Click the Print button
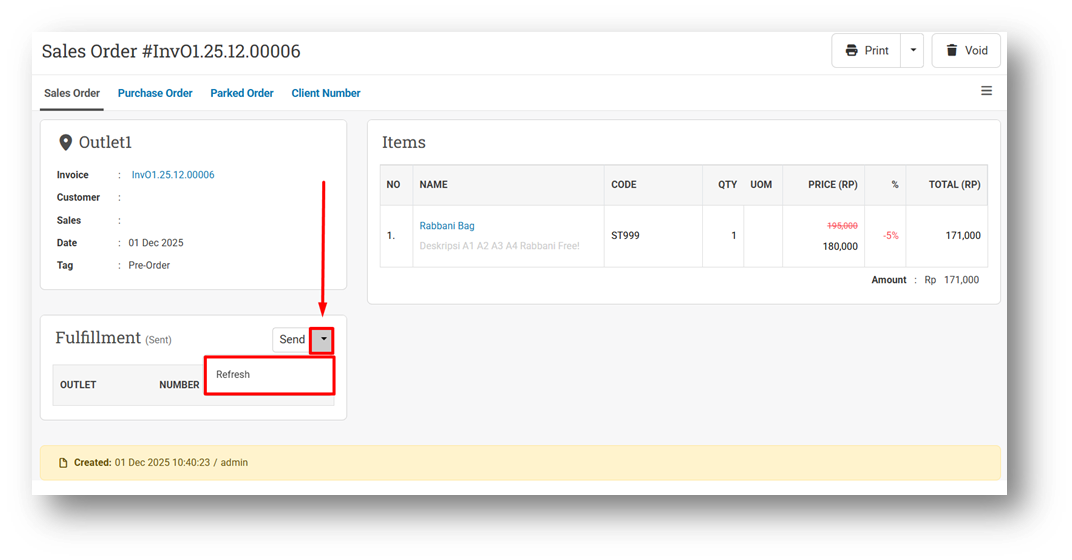The image size is (1072, 560). coord(866,51)
